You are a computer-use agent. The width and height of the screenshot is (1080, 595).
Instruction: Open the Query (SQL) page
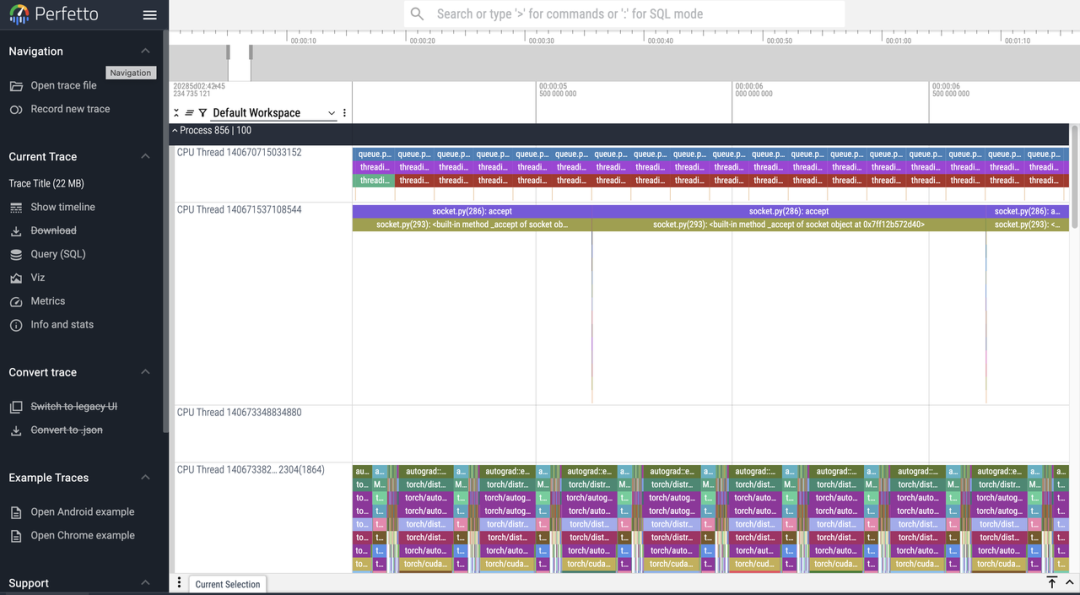click(58, 254)
